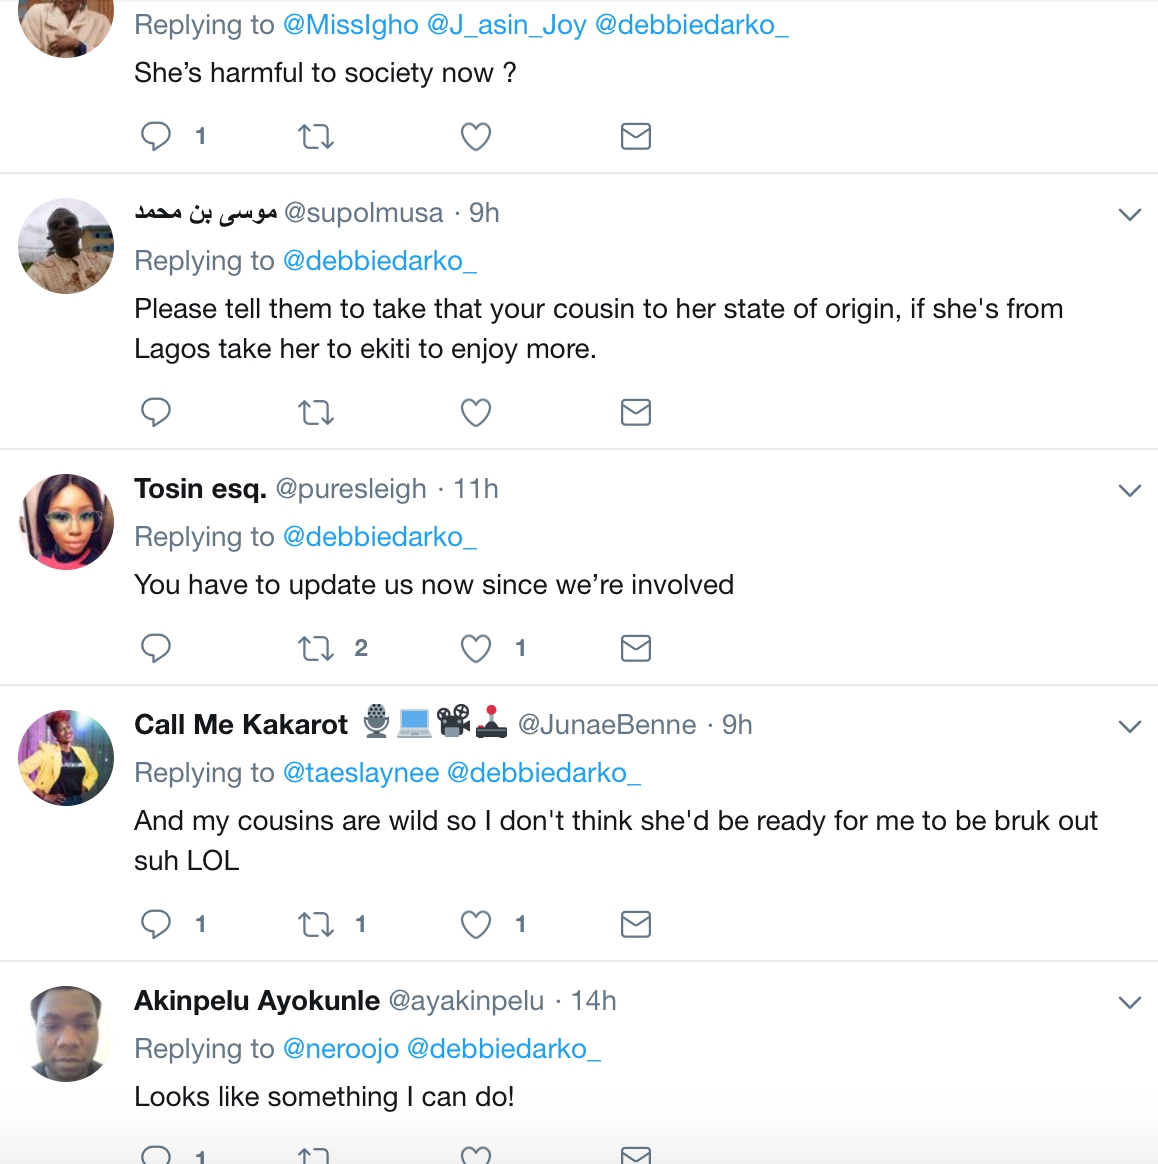The width and height of the screenshot is (1158, 1164).
Task: Visit the @taeslaynee mention link
Action: [x=361, y=773]
